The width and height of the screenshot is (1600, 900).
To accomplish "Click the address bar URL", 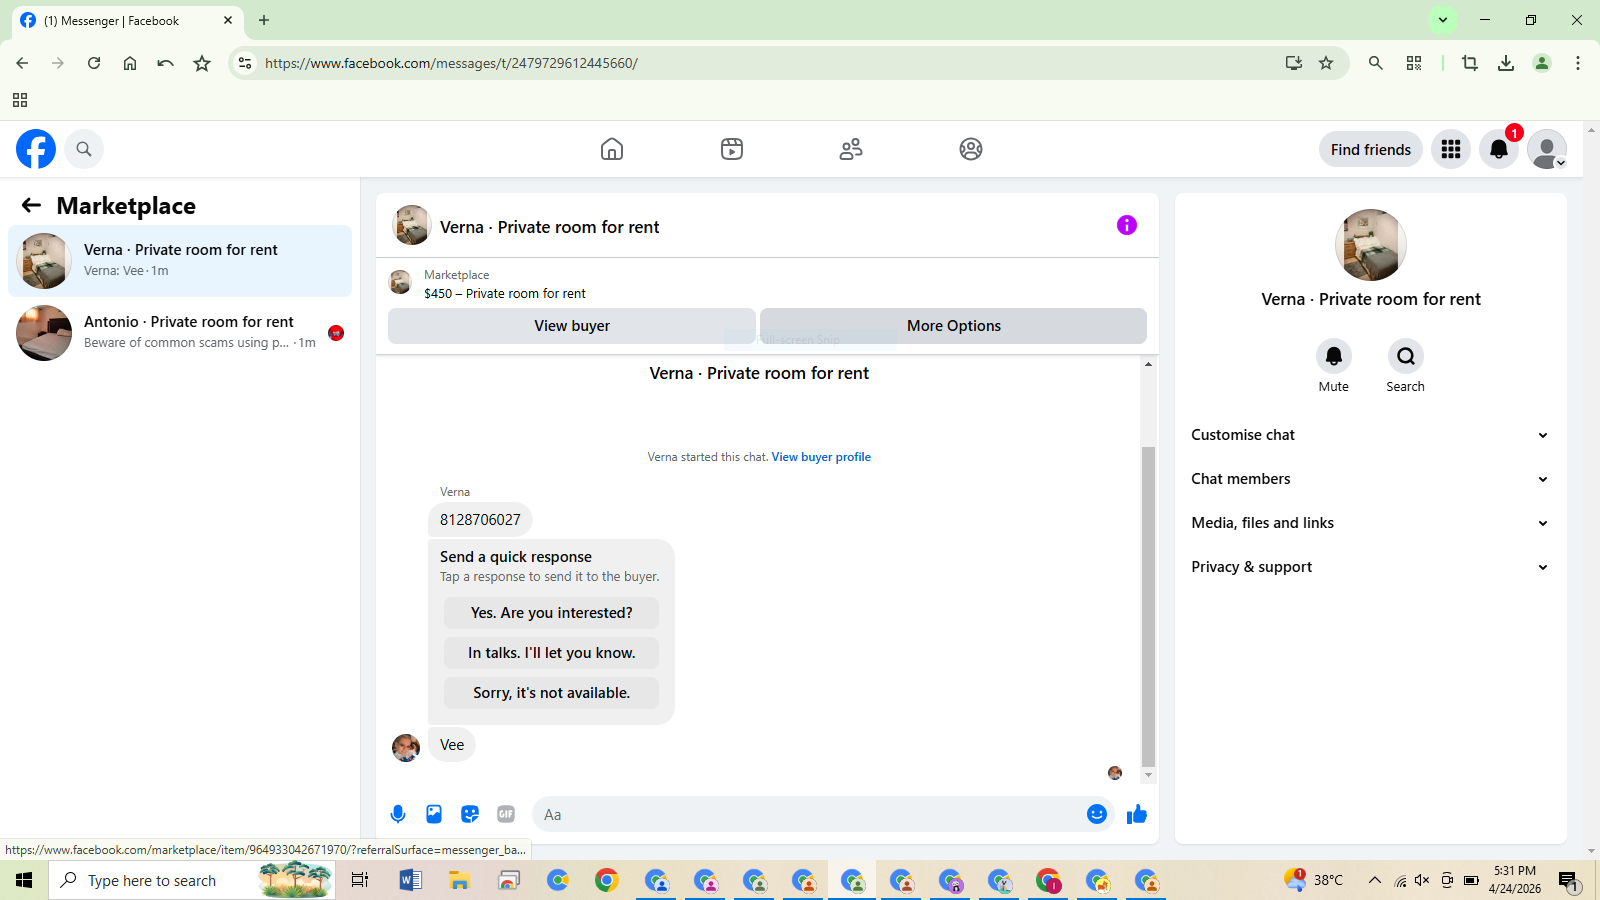I will tap(451, 63).
